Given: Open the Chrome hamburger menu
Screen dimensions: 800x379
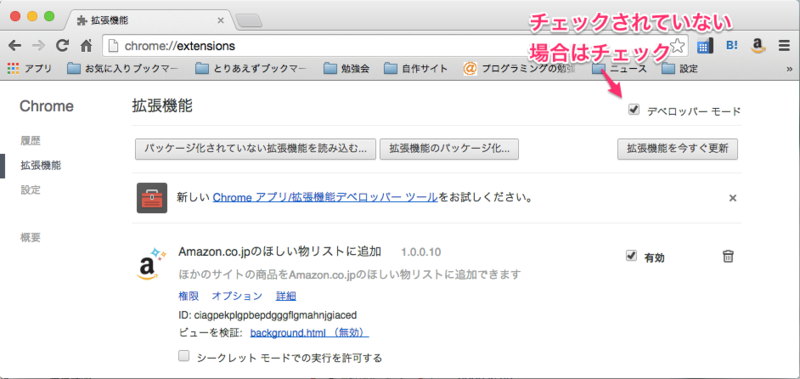Looking at the screenshot, I should click(784, 46).
